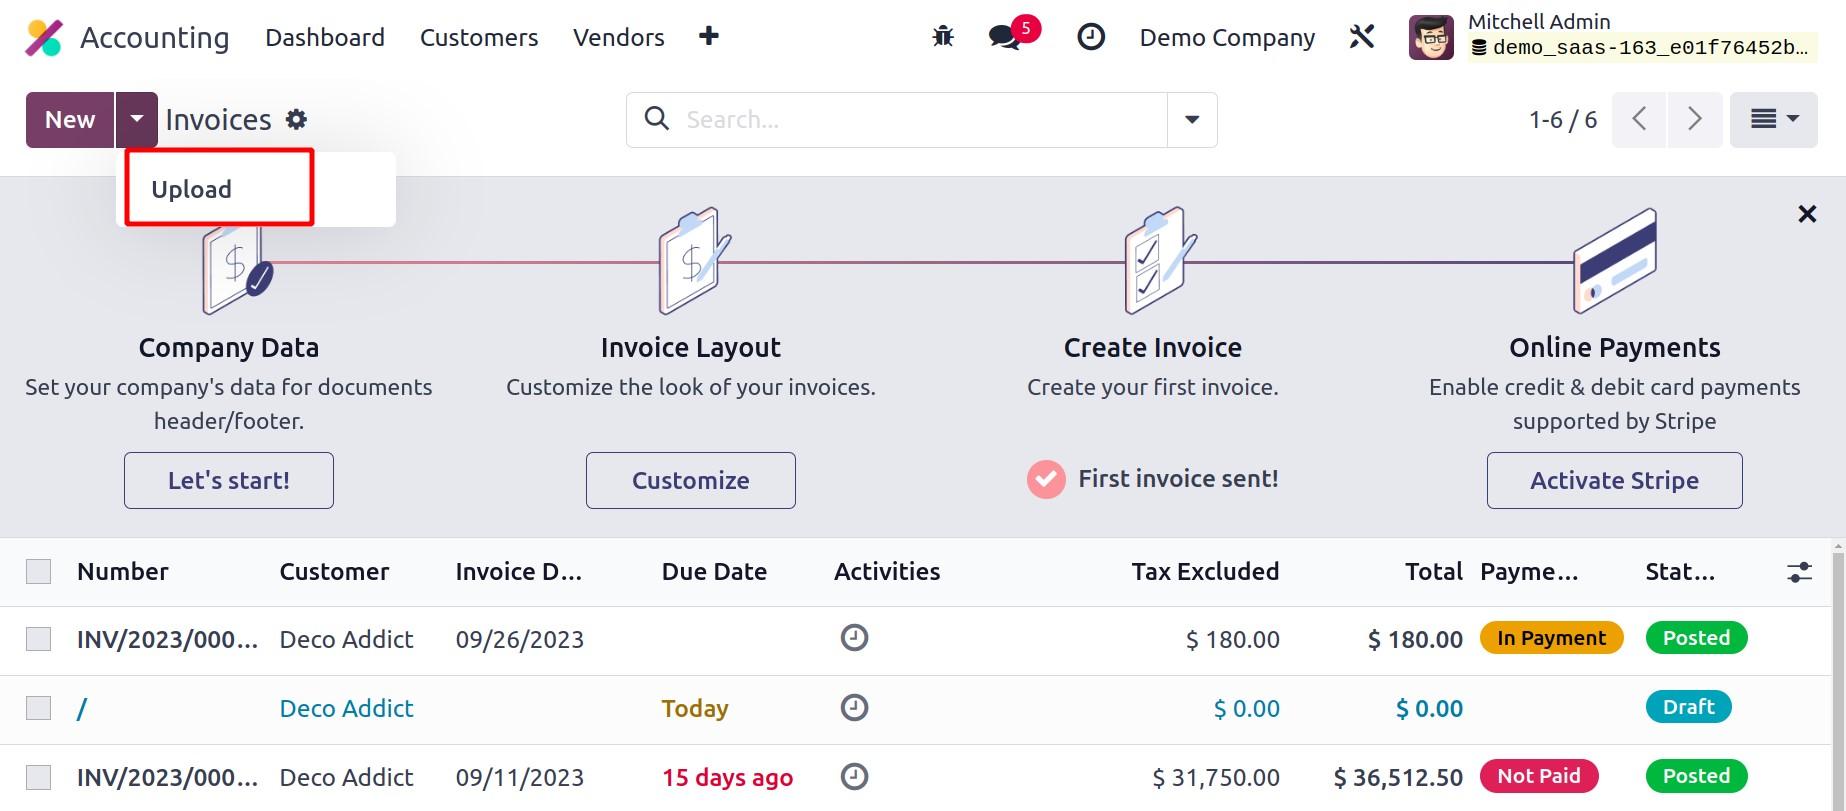1846x811 pixels.
Task: Open the list view switcher dropdown
Action: (x=1773, y=120)
